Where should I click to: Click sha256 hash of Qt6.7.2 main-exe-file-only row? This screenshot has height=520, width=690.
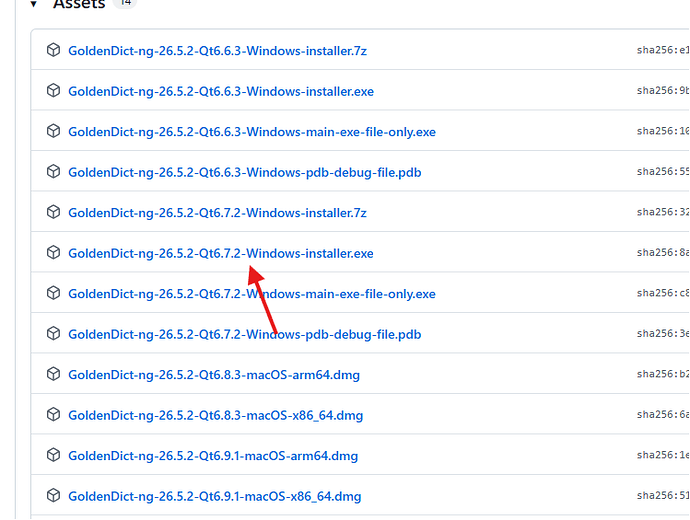(663, 293)
